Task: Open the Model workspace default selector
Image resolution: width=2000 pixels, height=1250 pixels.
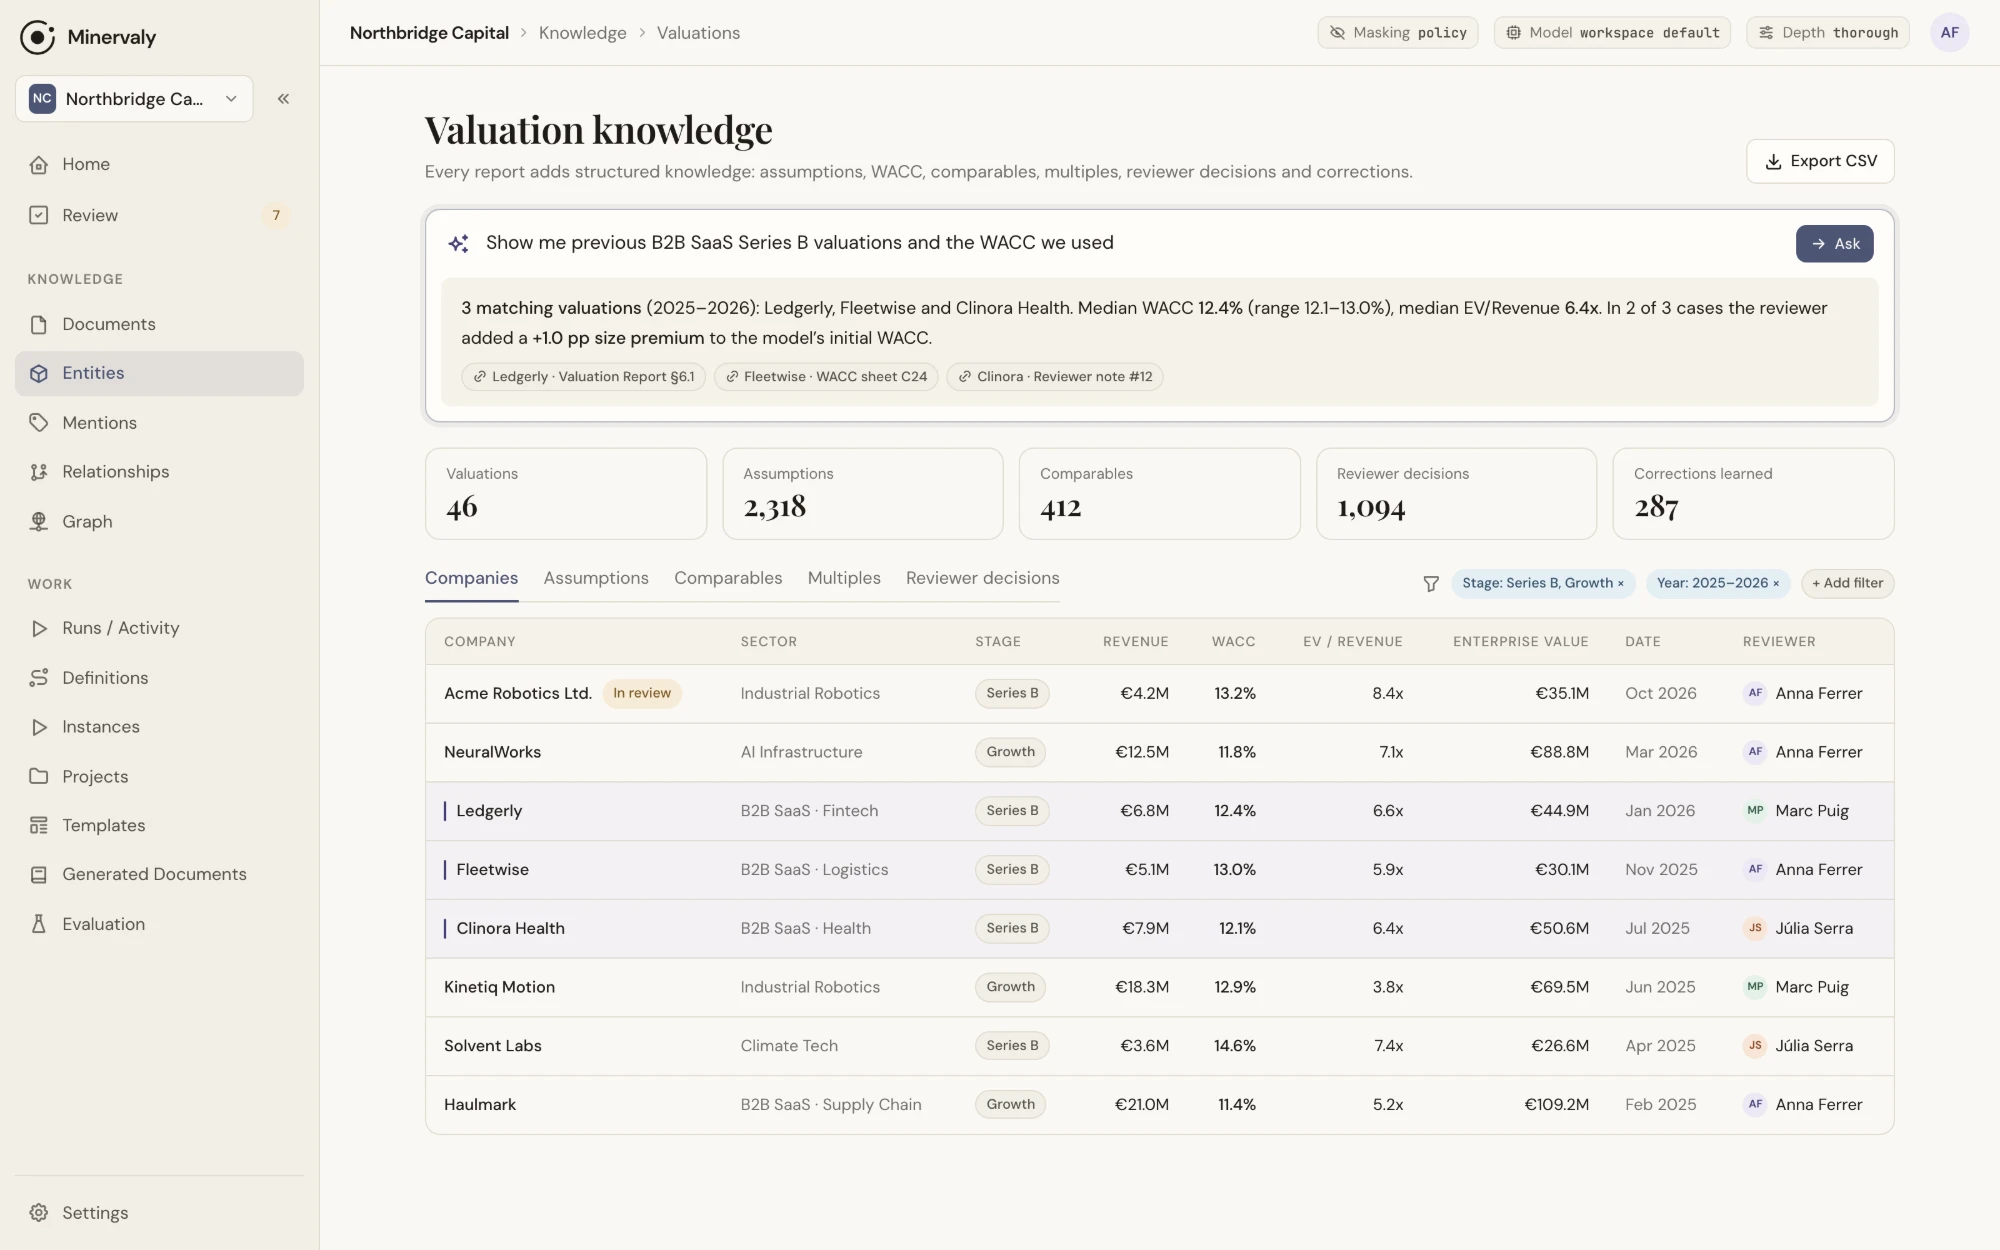Action: (x=1612, y=33)
